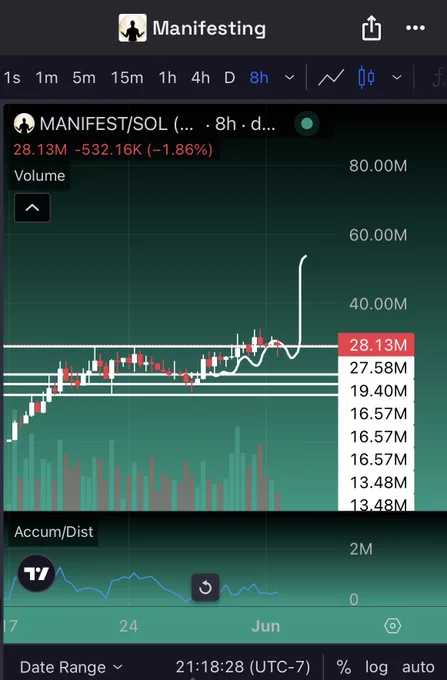Tap the green market status dot

pyautogui.click(x=307, y=124)
